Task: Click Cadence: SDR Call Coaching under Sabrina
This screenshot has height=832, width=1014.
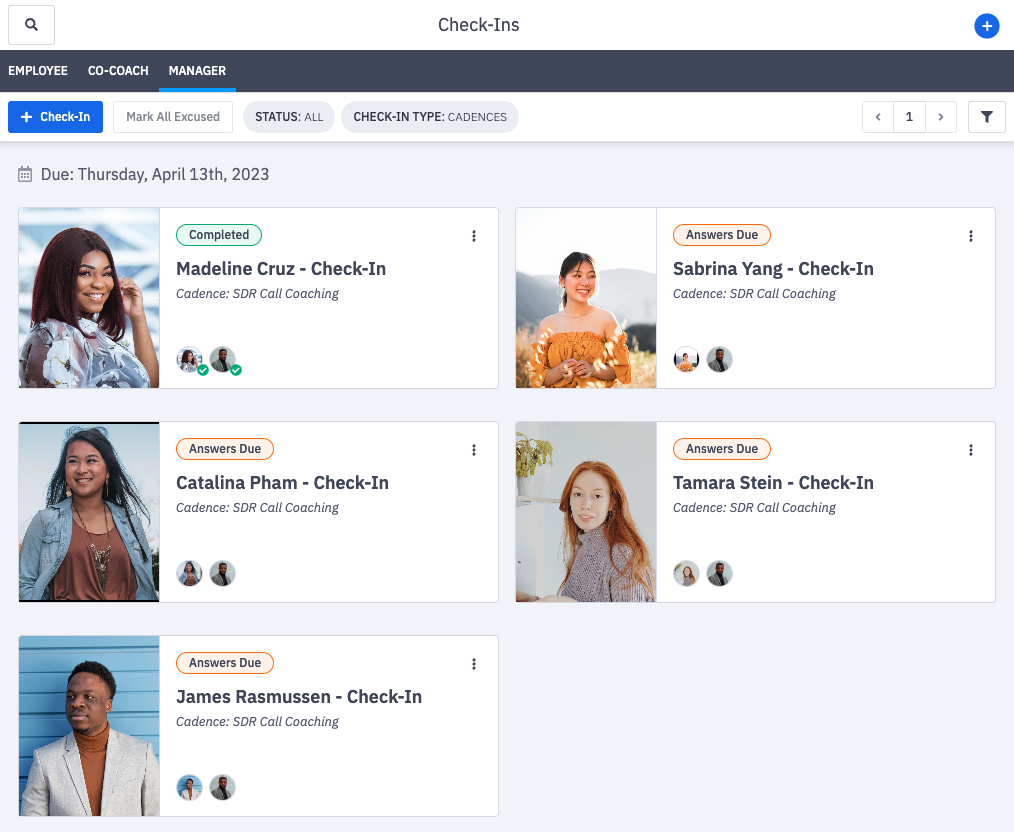Action: coord(754,293)
